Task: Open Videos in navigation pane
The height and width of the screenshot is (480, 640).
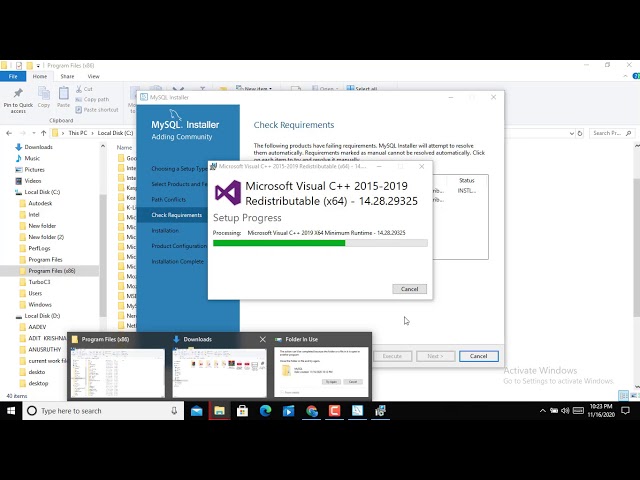Action: pos(33,181)
